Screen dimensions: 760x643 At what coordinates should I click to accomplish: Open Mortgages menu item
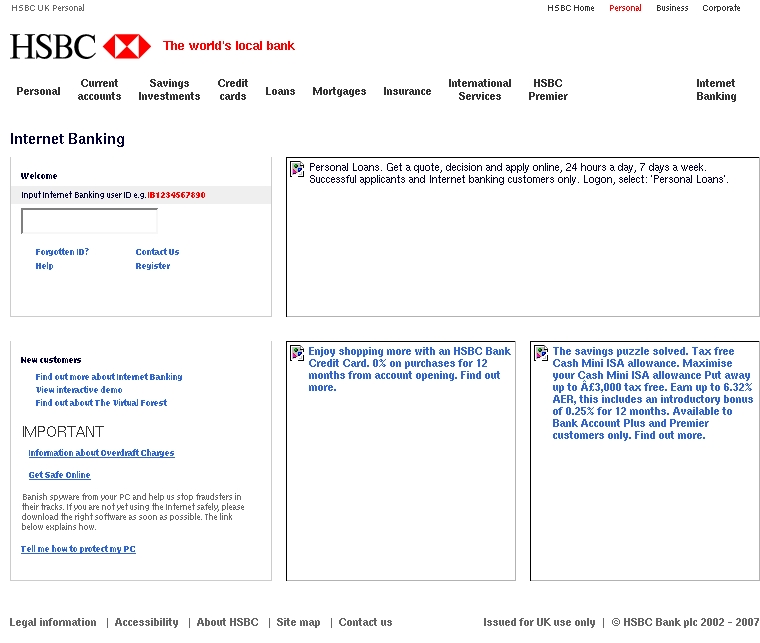339,91
